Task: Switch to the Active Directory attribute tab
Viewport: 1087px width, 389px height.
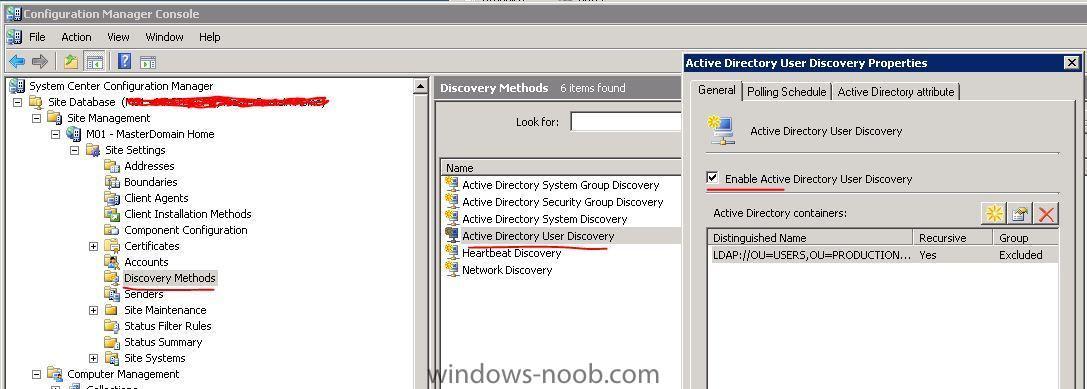Action: point(896,92)
